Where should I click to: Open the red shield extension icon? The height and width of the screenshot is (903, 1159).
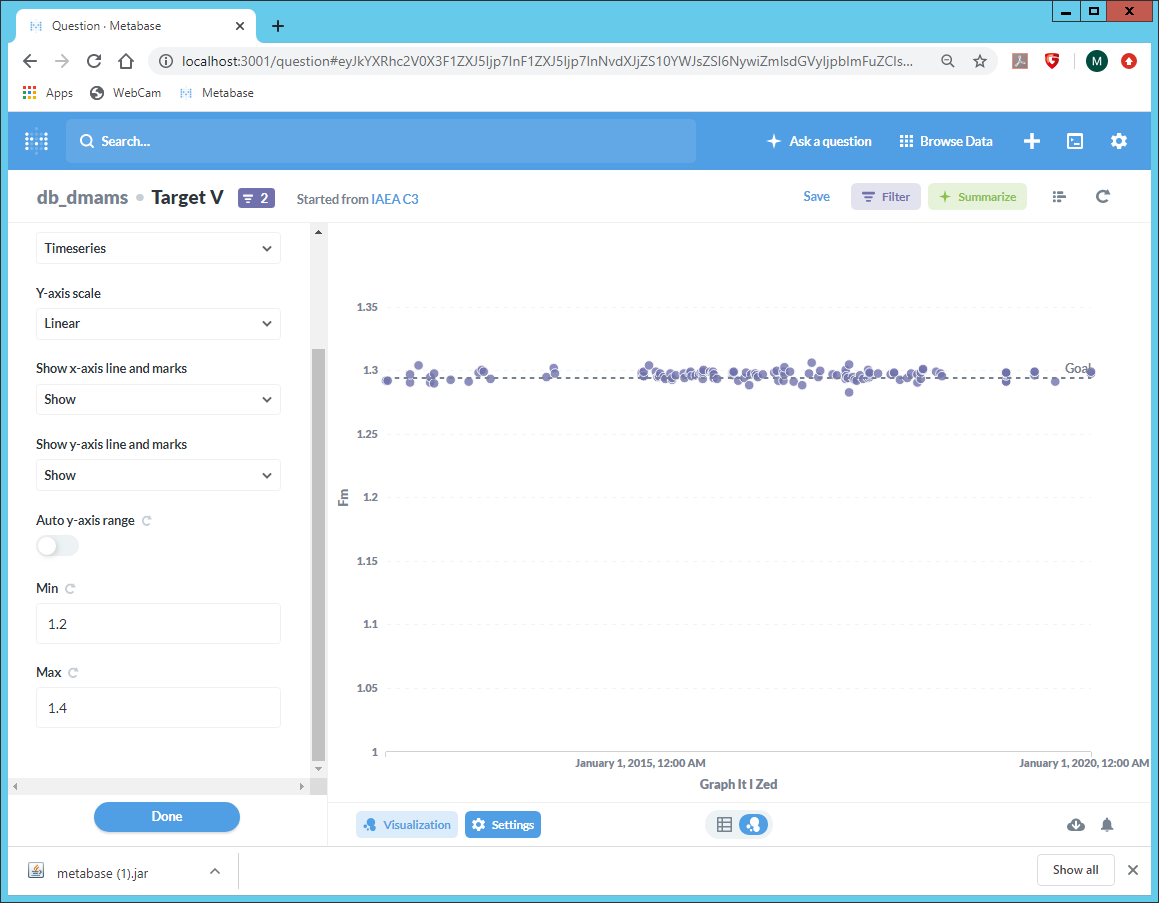pyautogui.click(x=1053, y=61)
